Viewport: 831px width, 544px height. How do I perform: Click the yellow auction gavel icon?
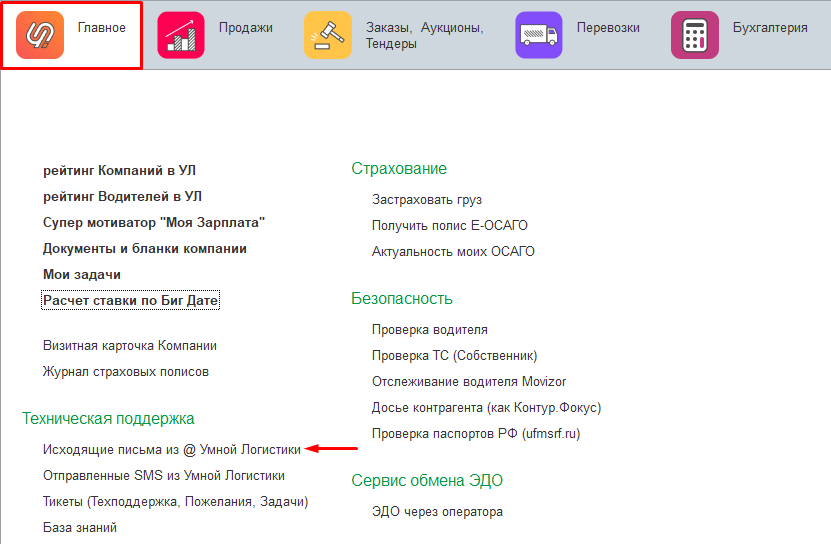pos(328,35)
